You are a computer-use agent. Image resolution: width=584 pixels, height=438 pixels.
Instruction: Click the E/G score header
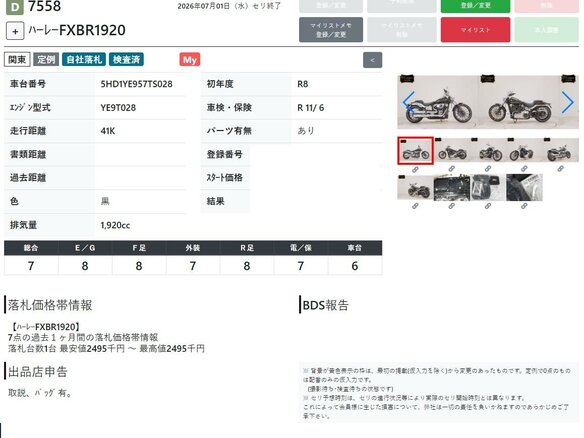pos(85,248)
